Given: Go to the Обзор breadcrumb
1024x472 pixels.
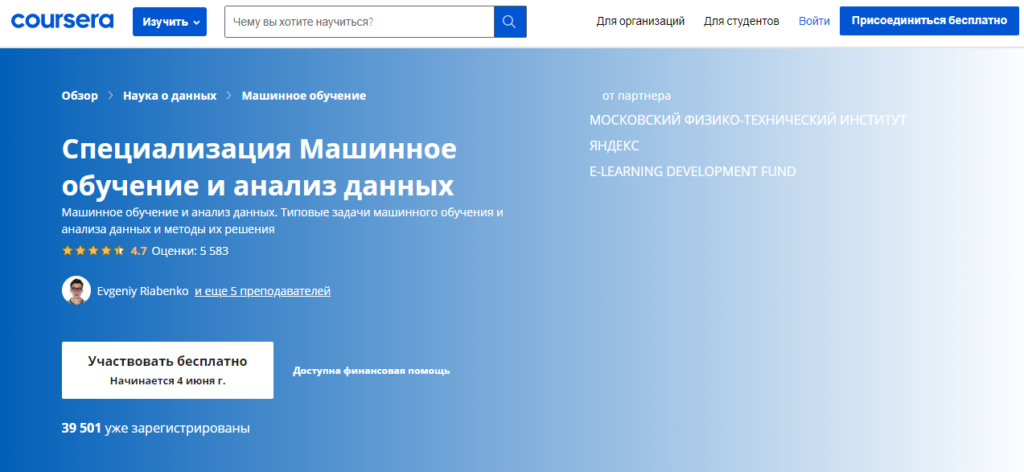Looking at the screenshot, I should coord(80,96).
